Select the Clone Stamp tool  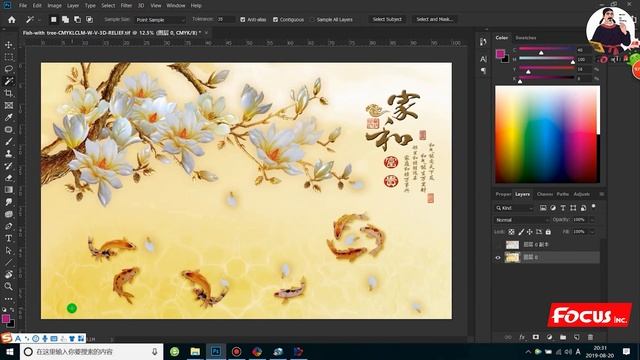click(9, 153)
